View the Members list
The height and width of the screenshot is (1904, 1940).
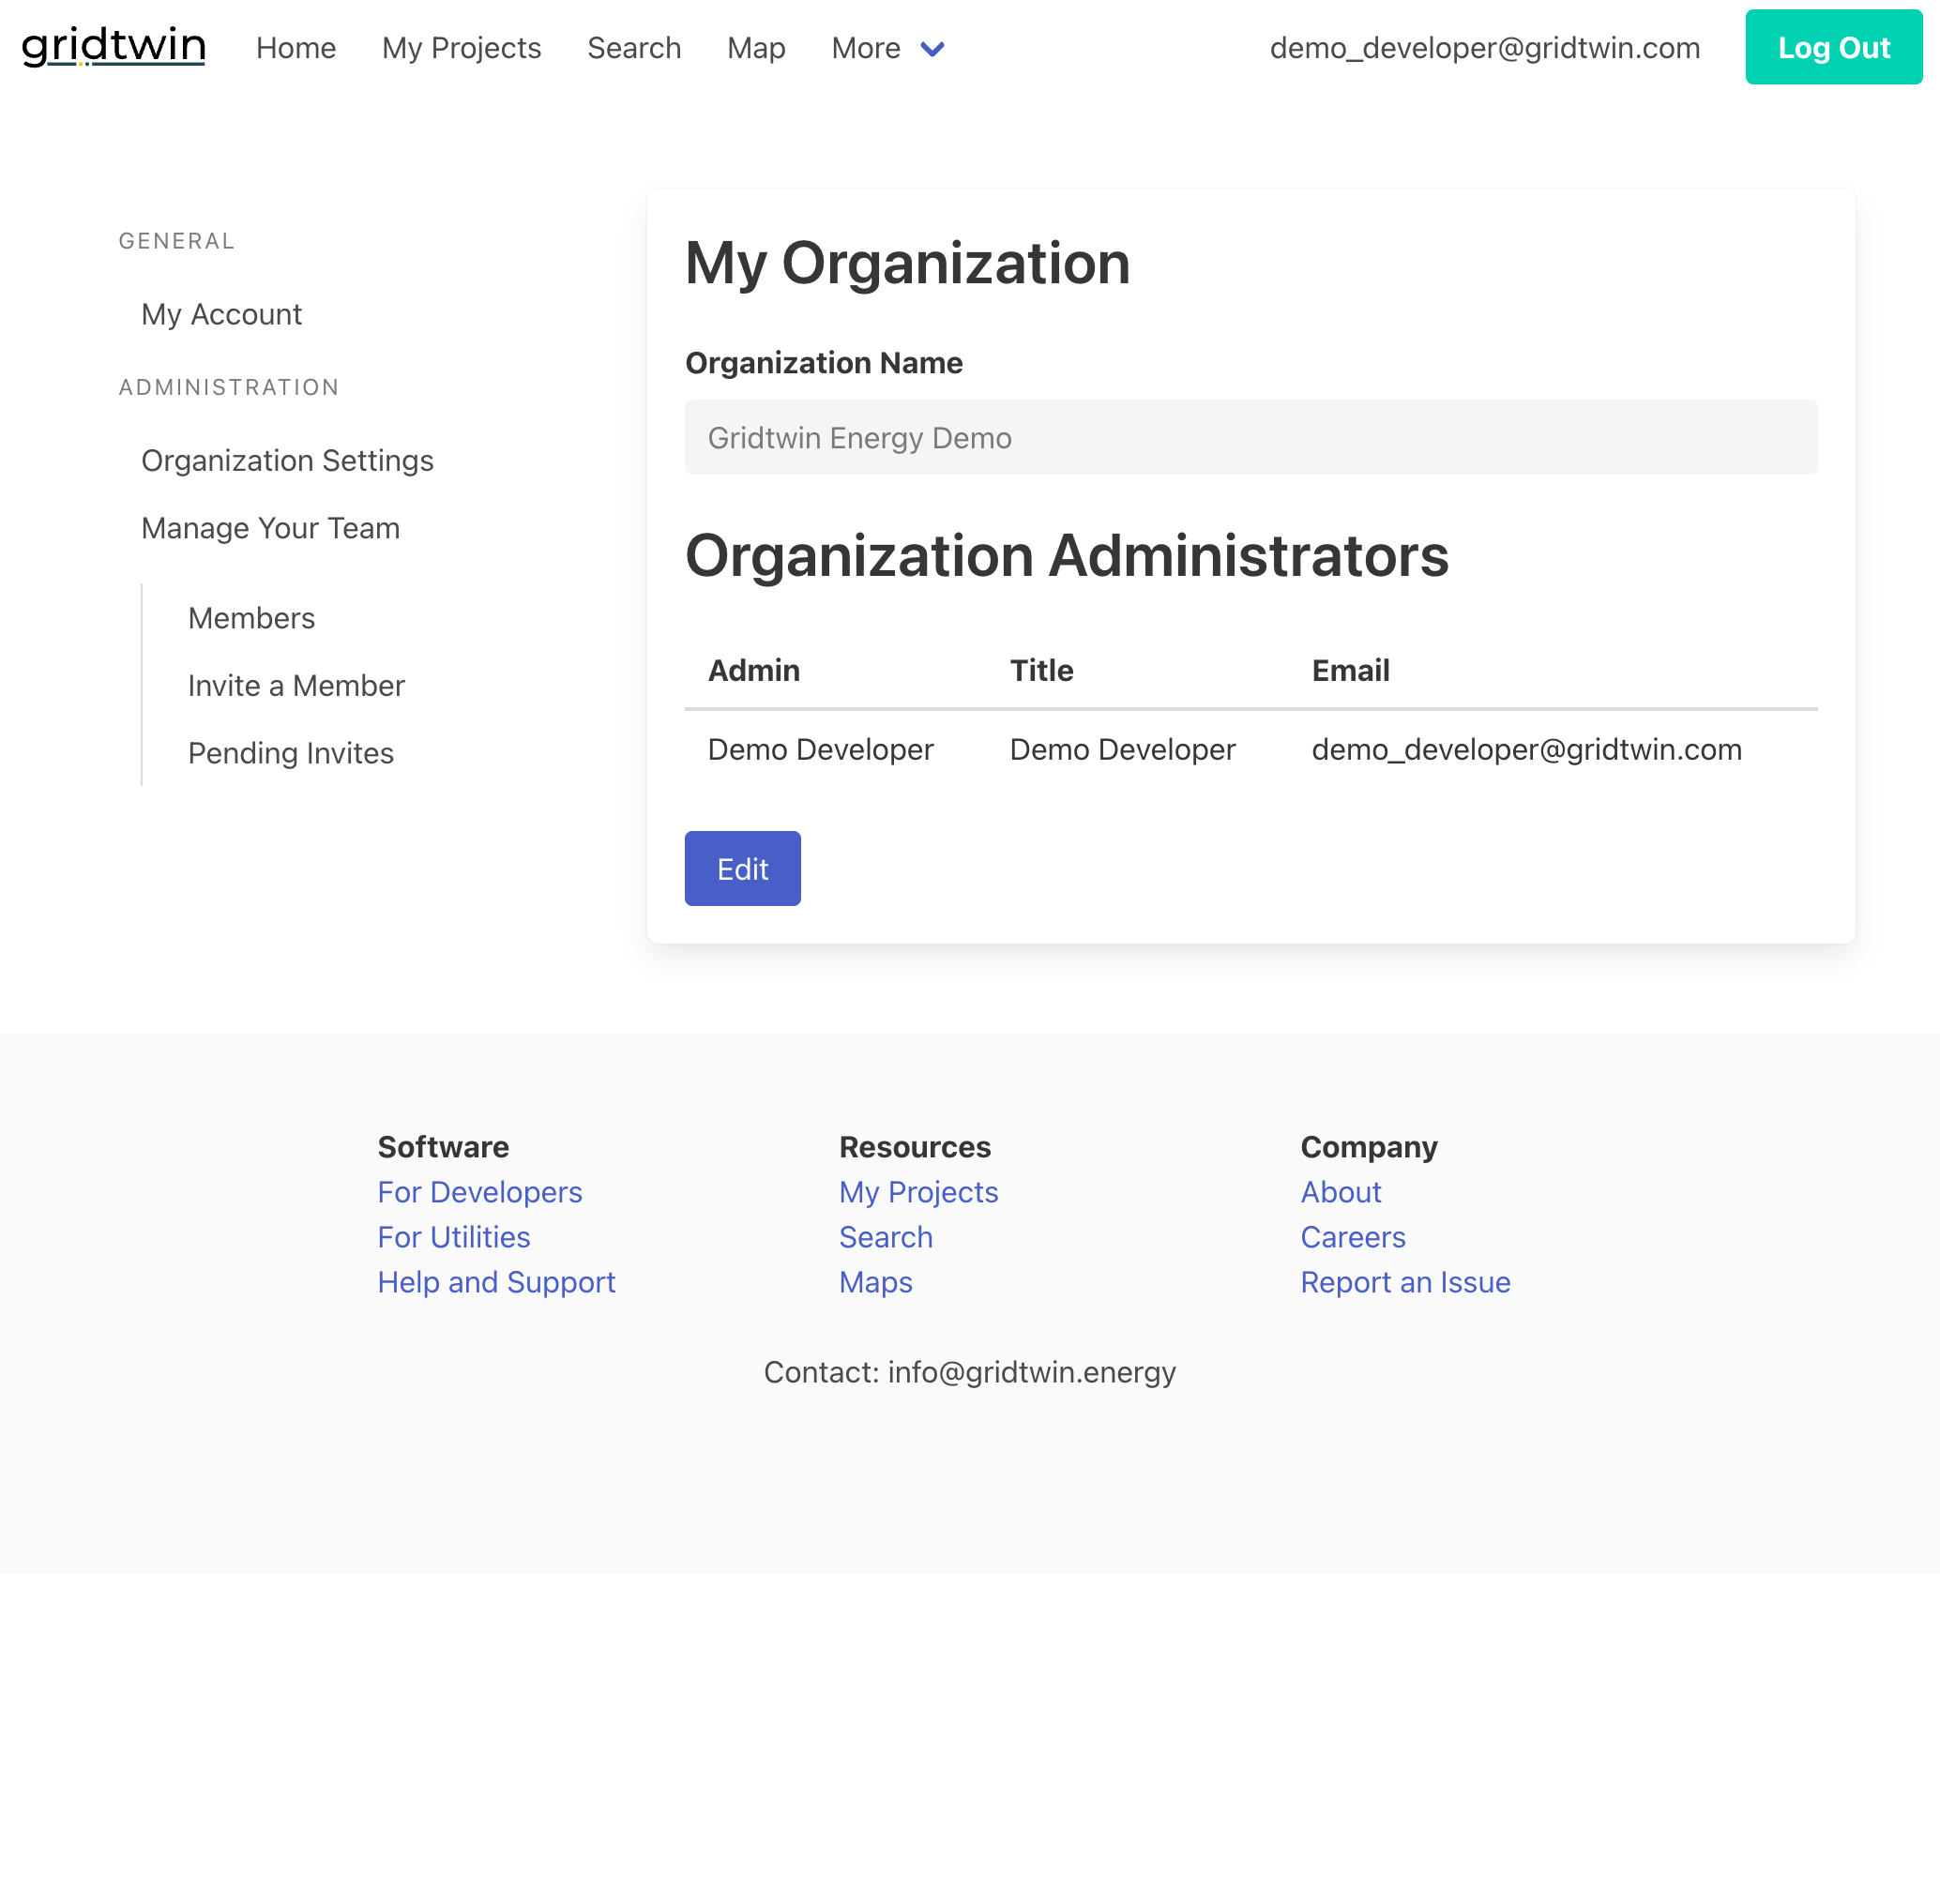pos(251,617)
